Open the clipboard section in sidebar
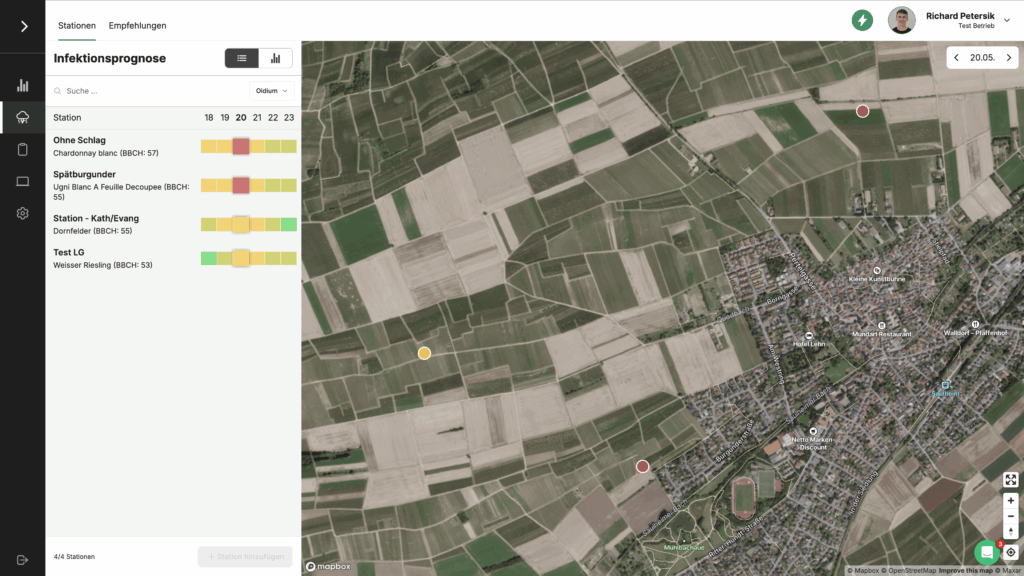This screenshot has height=576, width=1024. click(22, 150)
